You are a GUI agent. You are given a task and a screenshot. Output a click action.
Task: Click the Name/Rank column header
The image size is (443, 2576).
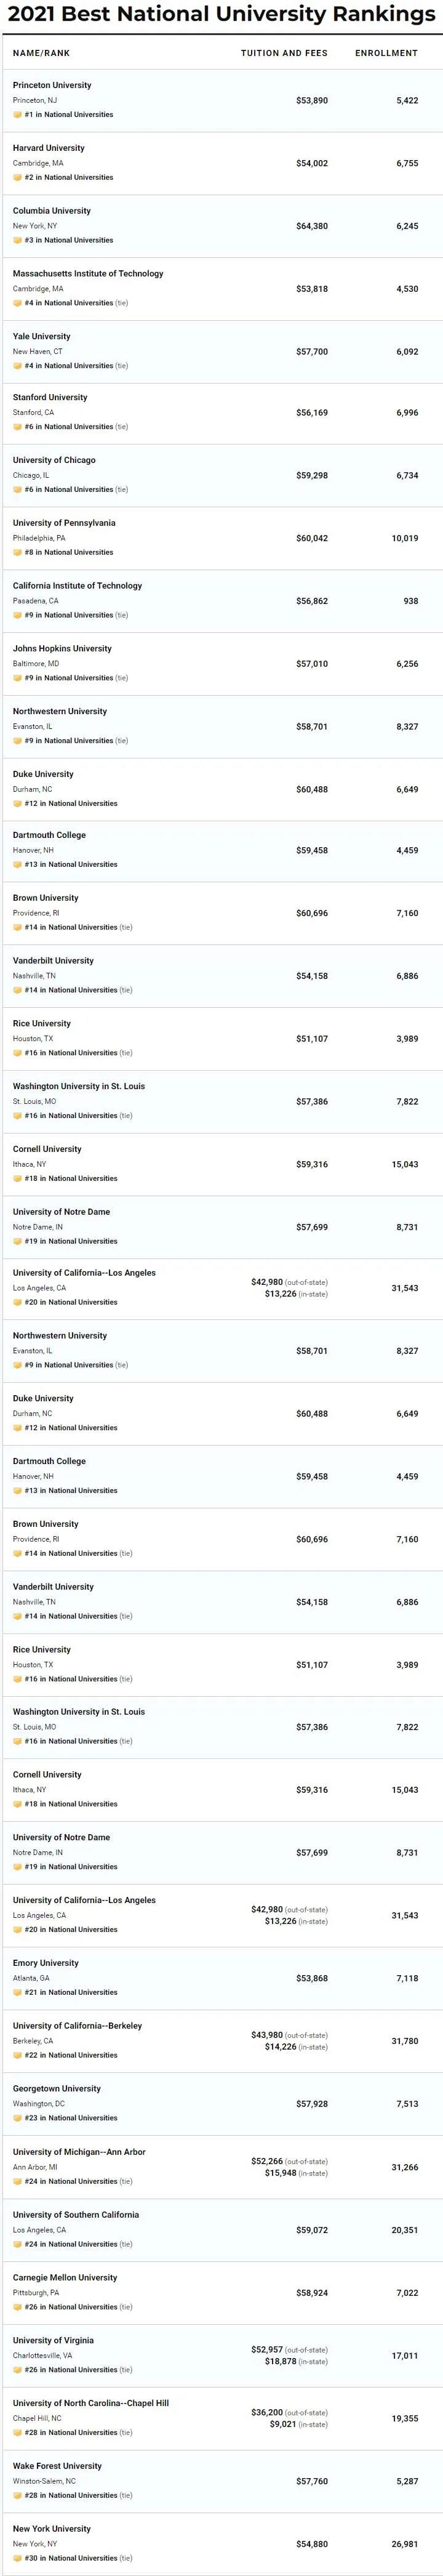pyautogui.click(x=41, y=53)
